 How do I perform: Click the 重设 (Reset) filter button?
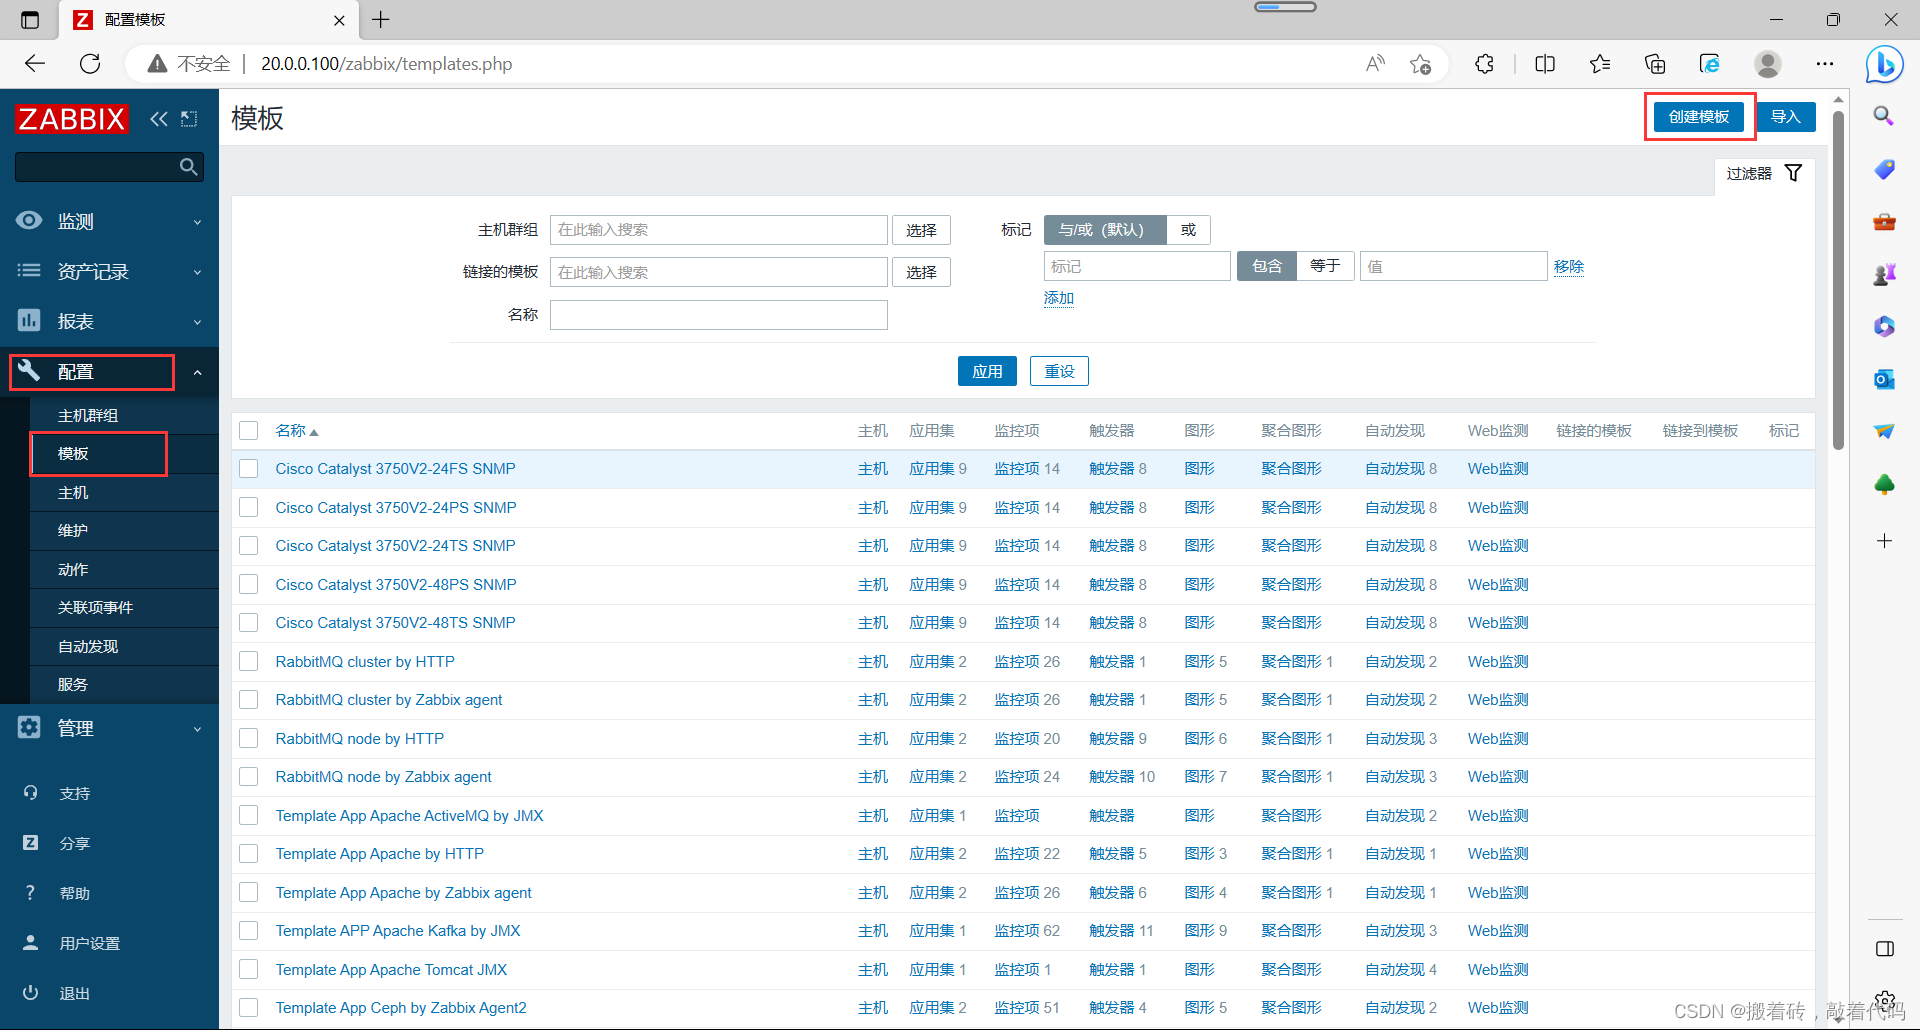[x=1059, y=371]
